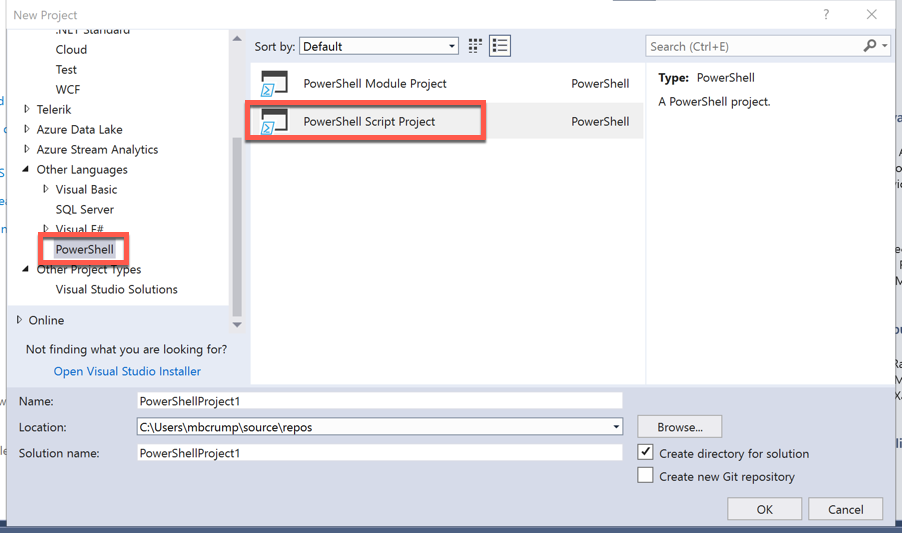
Task: Click the Browse button
Action: coord(679,427)
